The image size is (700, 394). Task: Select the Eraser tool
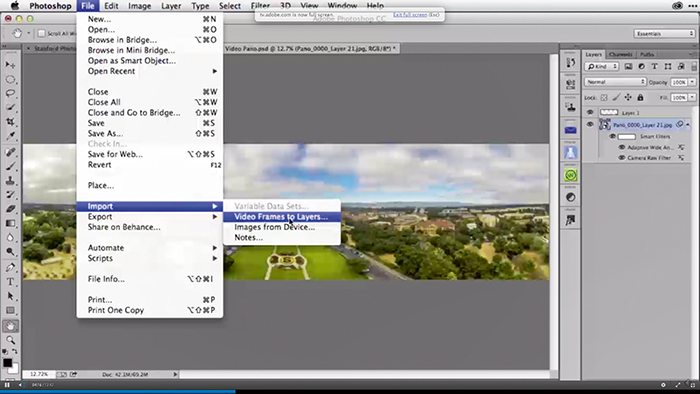tap(10, 209)
